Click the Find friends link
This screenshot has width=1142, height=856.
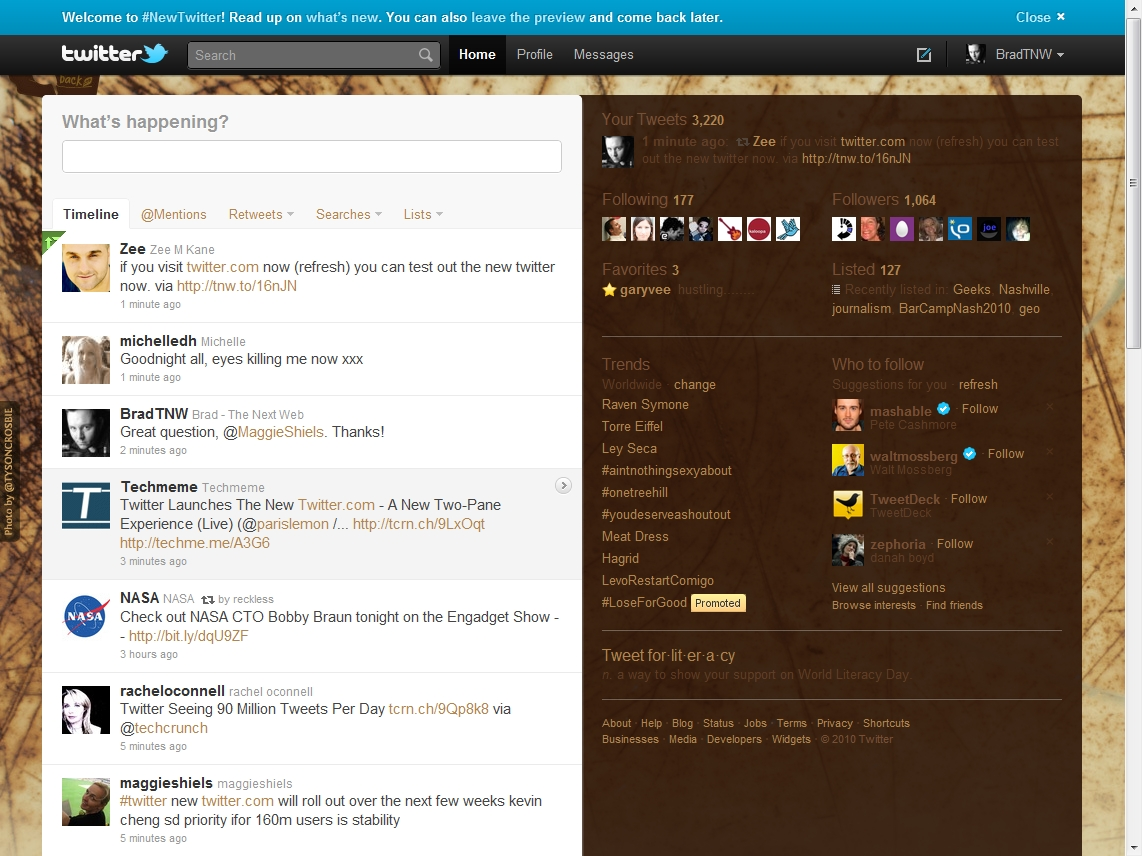click(x=954, y=605)
